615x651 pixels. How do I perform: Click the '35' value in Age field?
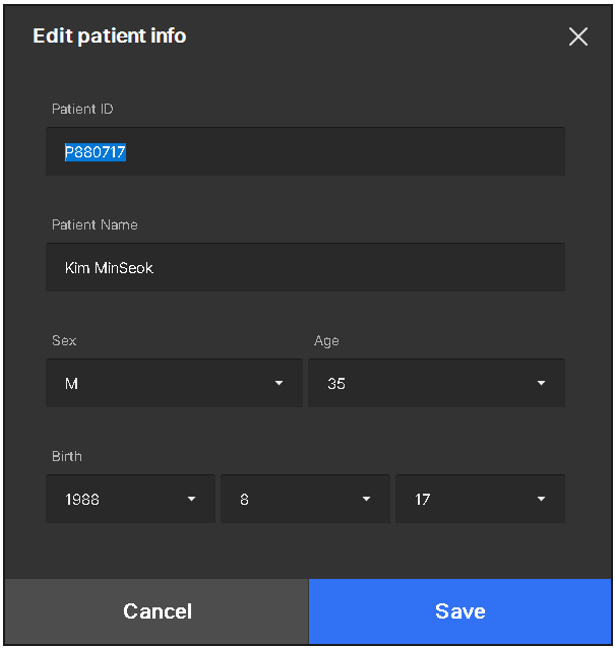click(x=336, y=384)
